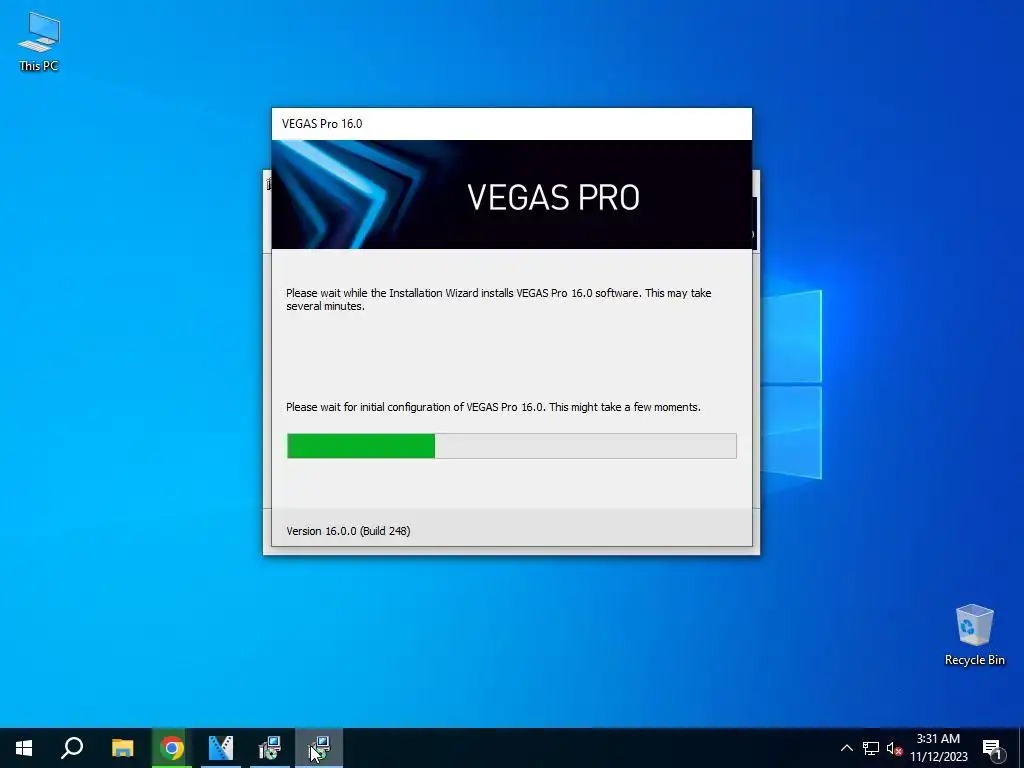
Task: Switch to Google Chrome in taskbar
Action: [172, 748]
